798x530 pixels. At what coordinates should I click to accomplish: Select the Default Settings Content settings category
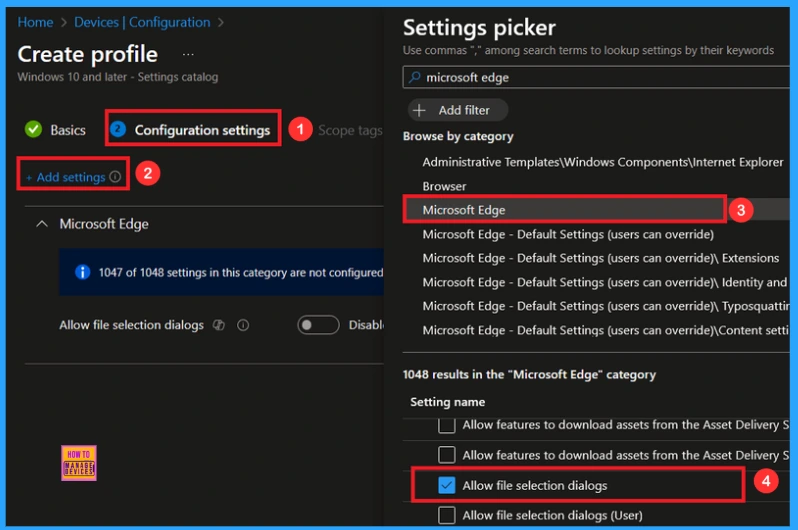click(x=606, y=330)
